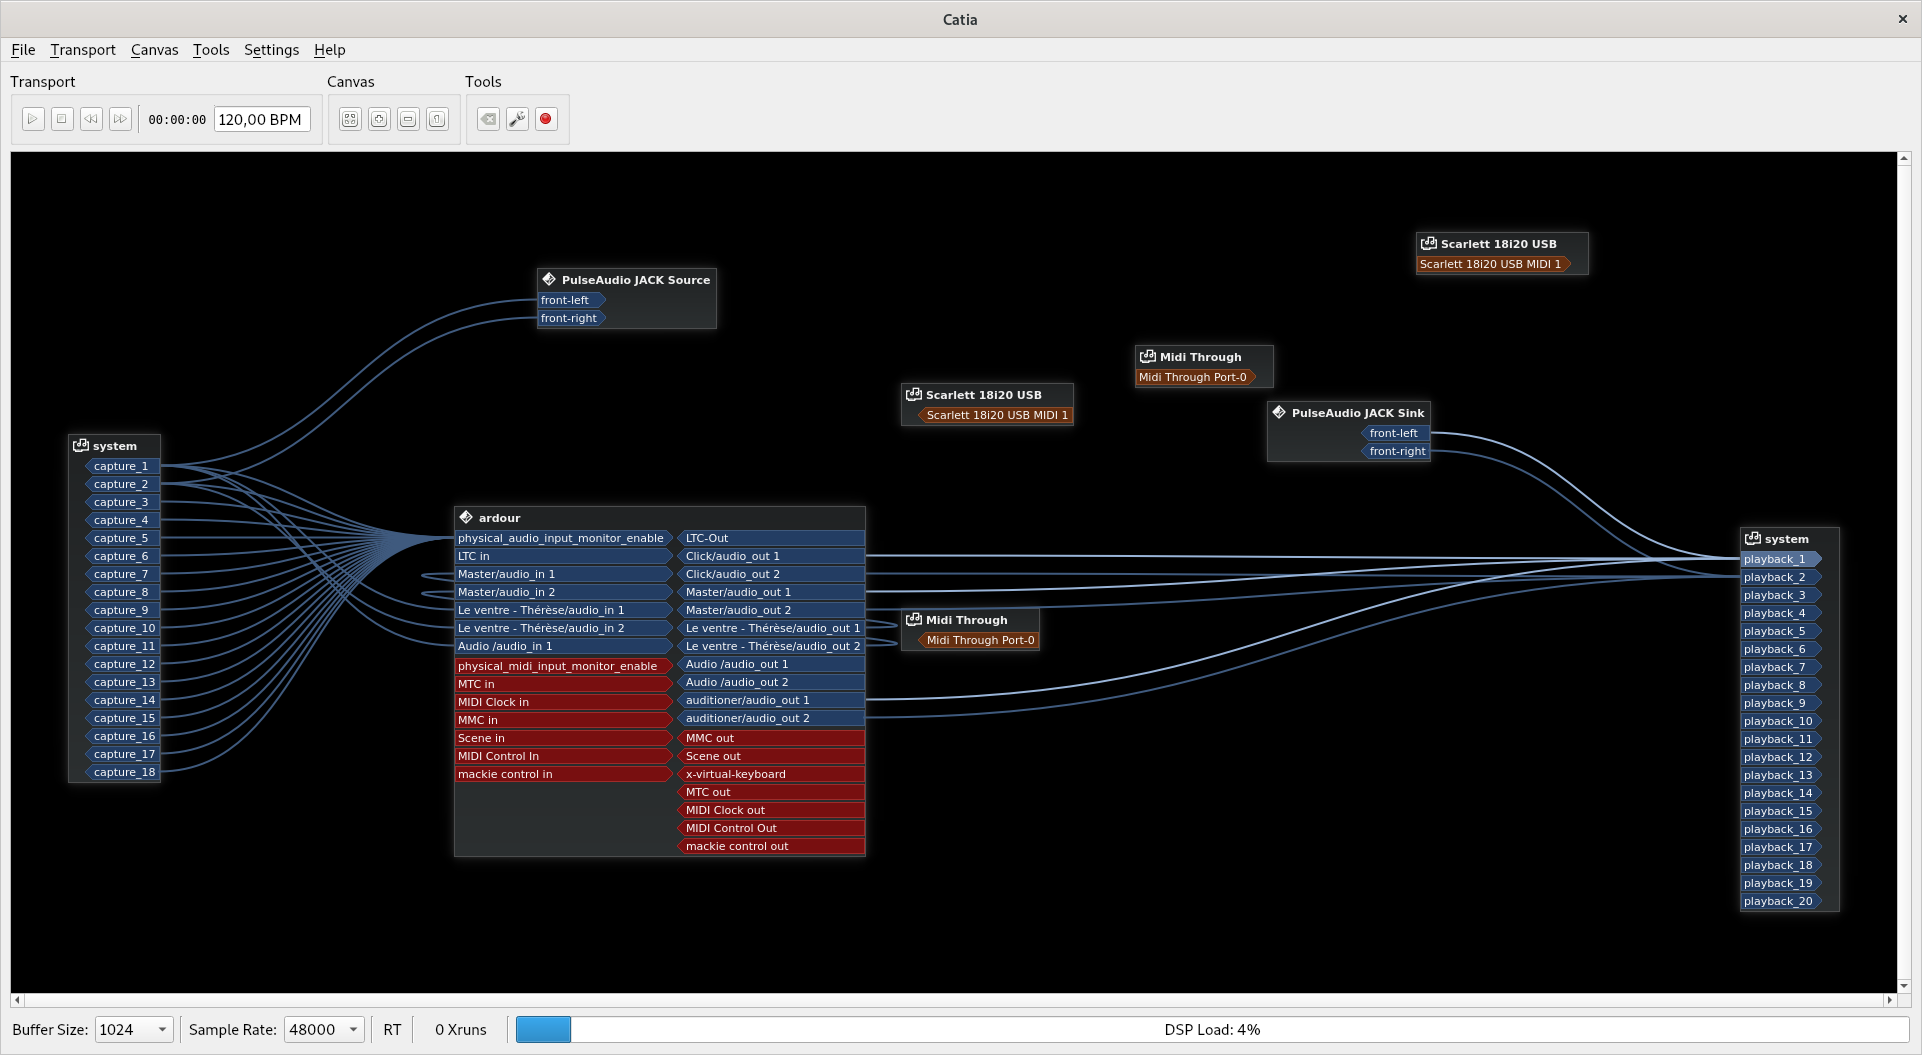Click the DSP Load progress bar
The height and width of the screenshot is (1055, 1922).
tap(1212, 1029)
